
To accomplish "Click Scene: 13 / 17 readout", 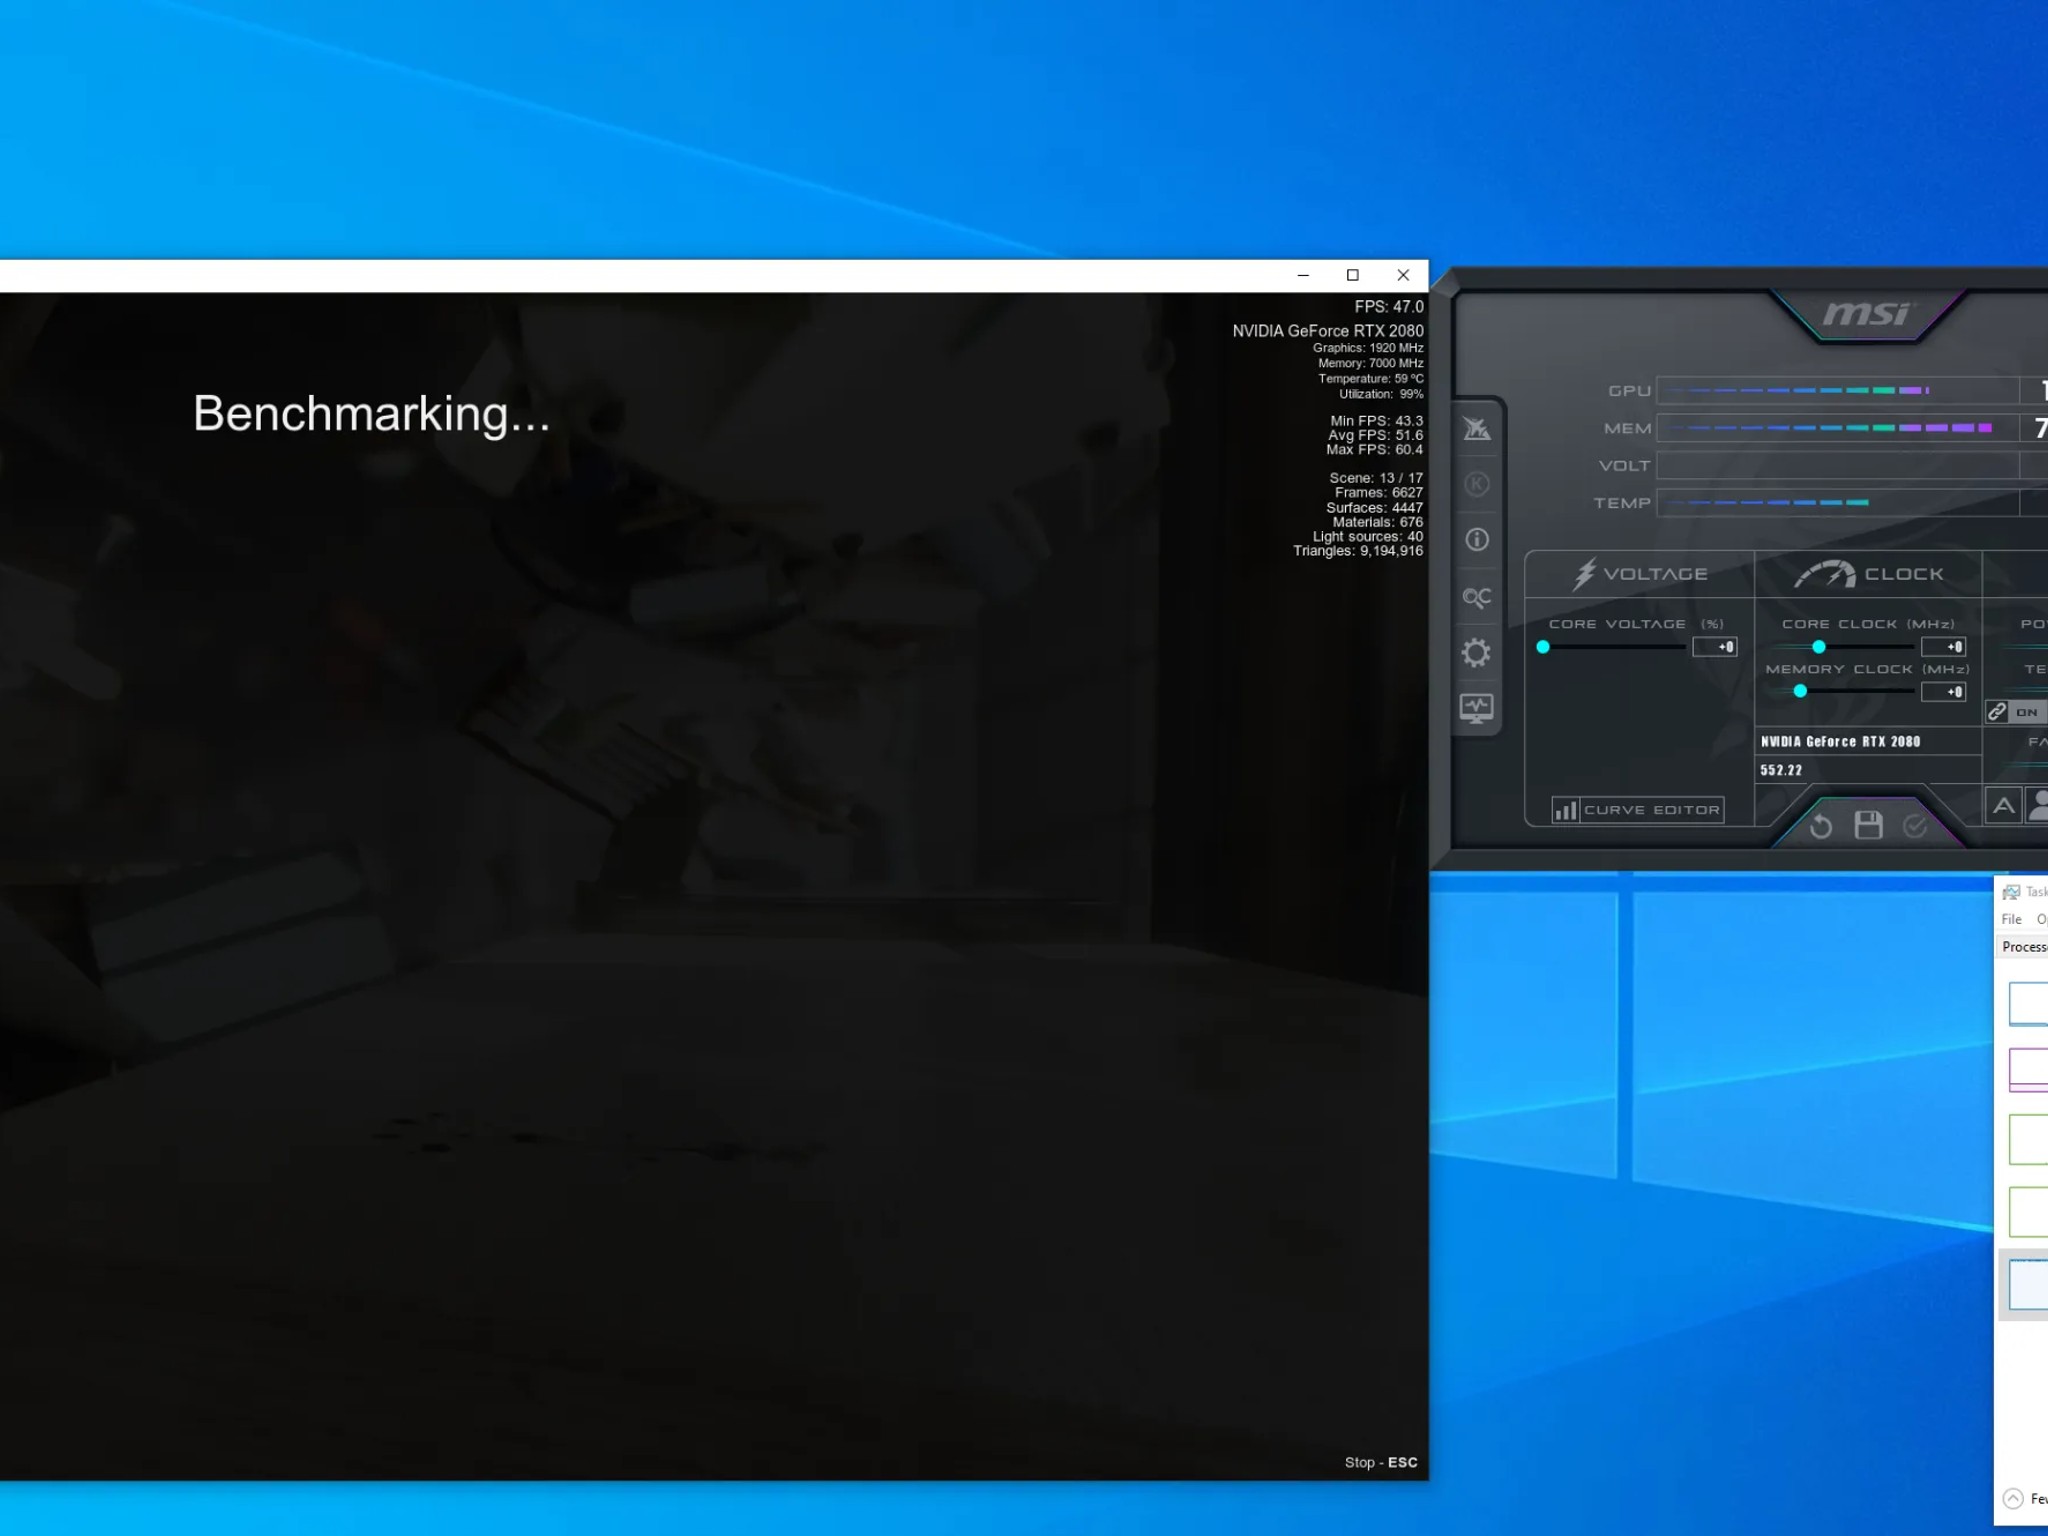I will pos(1376,478).
